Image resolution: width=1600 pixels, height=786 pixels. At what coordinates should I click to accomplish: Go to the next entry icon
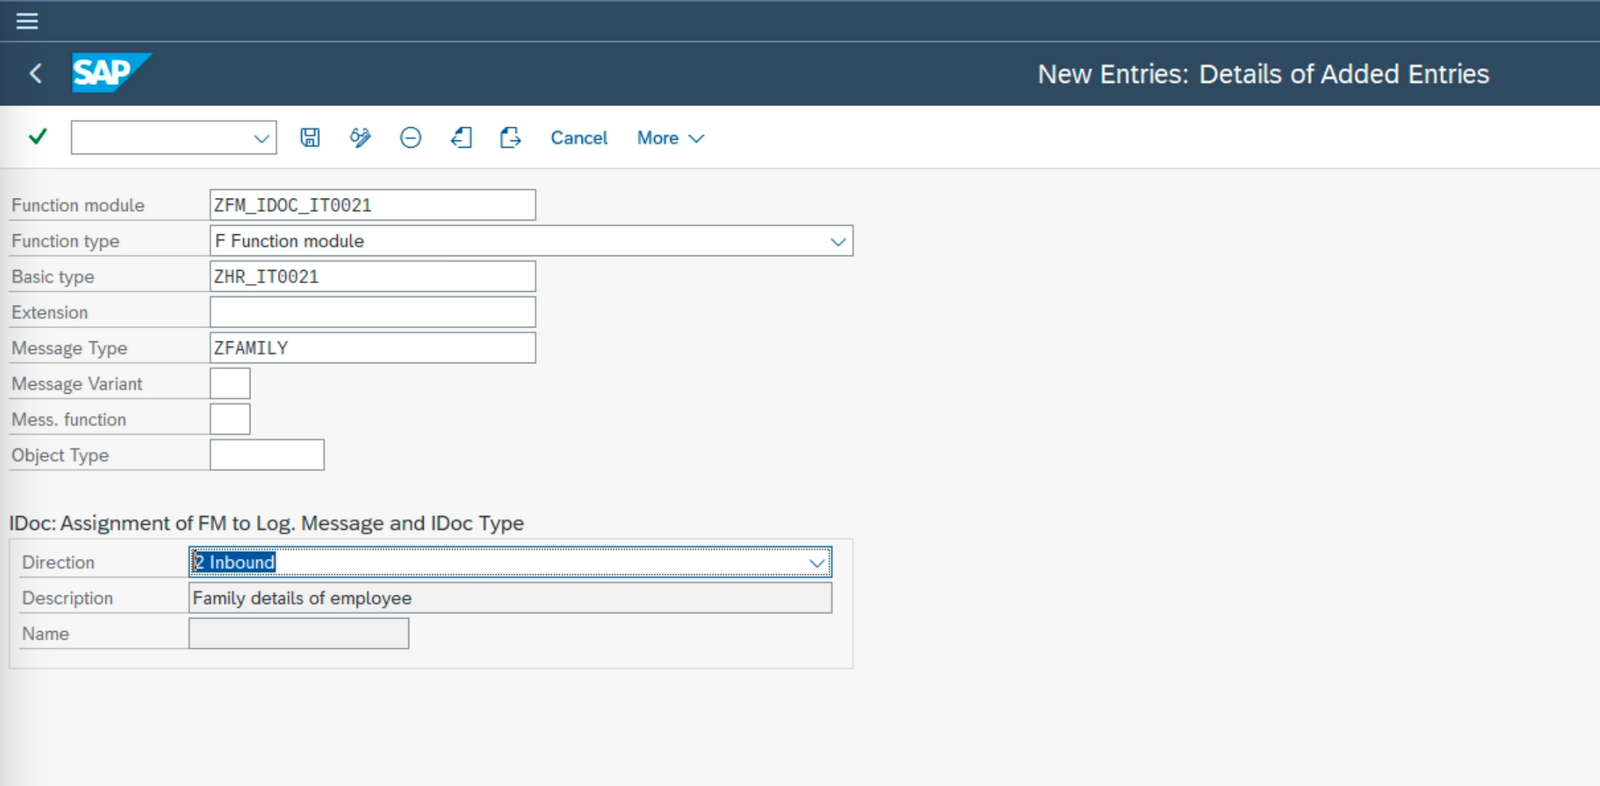point(510,137)
